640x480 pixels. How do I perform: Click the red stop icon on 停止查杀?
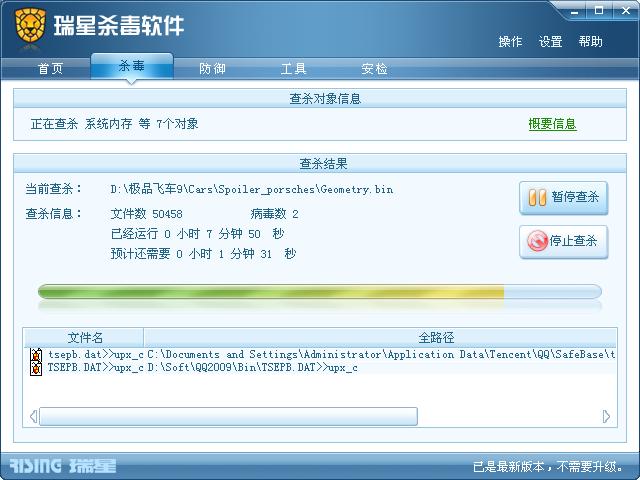(537, 241)
